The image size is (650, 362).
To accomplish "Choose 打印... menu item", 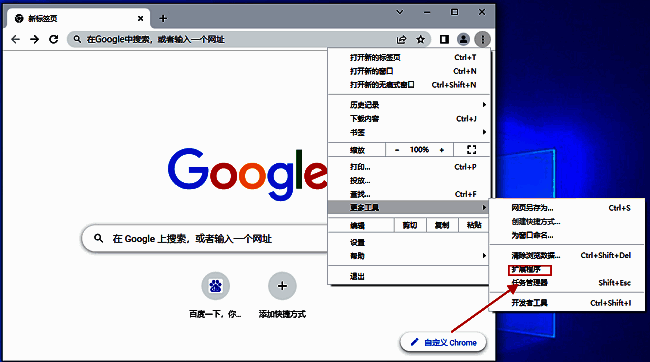I will tap(409, 167).
